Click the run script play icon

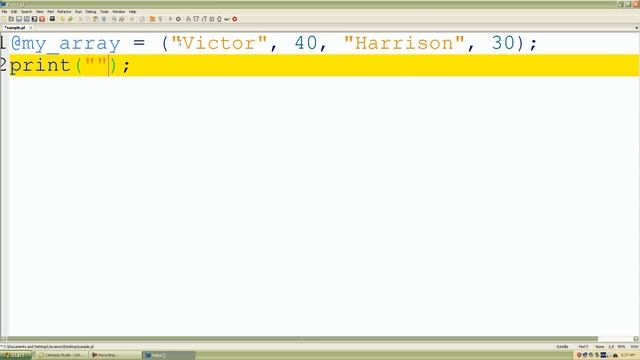click(x=170, y=19)
